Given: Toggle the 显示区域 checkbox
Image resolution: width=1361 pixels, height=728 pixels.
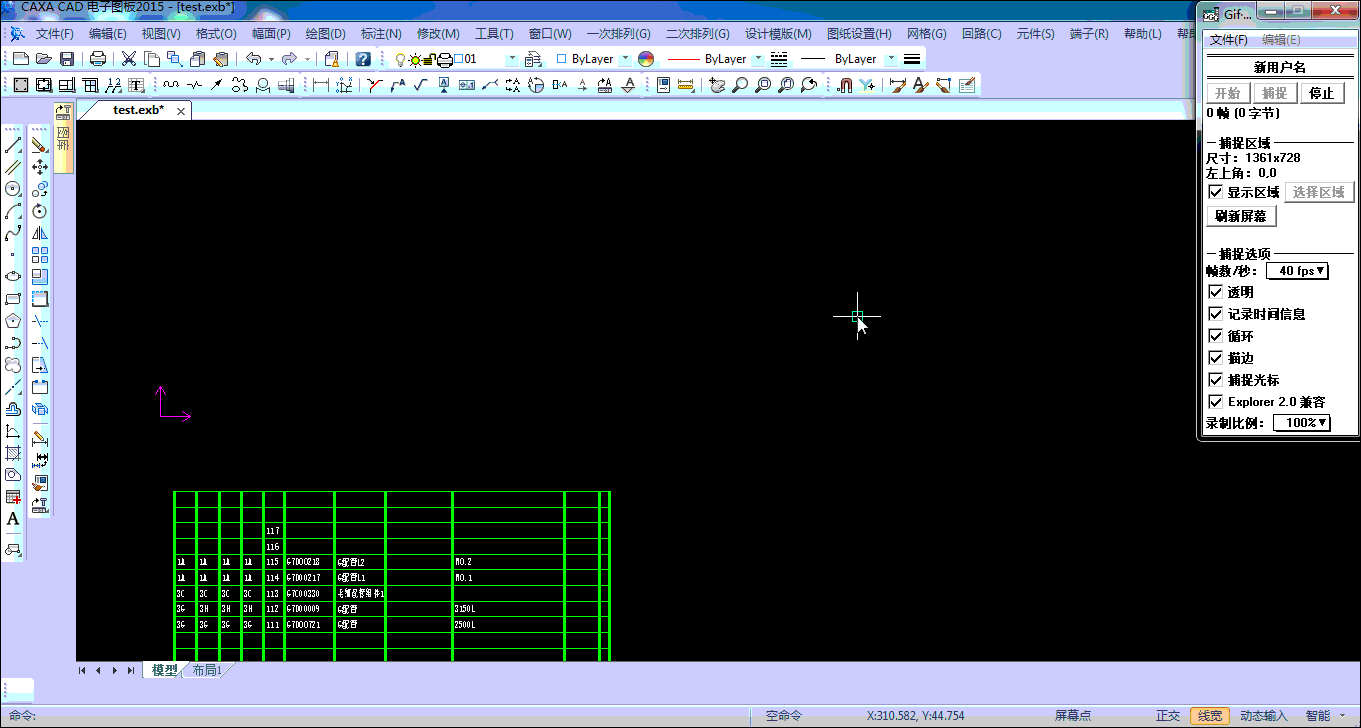Looking at the screenshot, I should (1216, 192).
